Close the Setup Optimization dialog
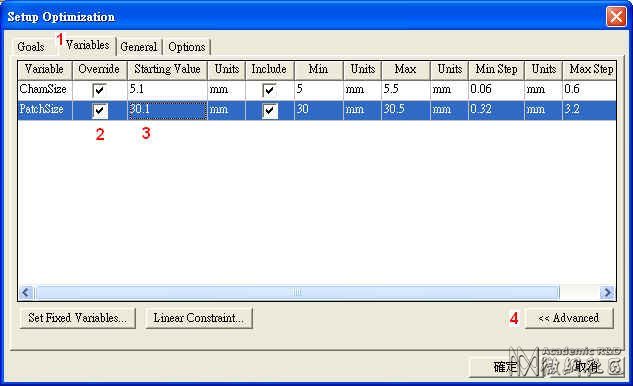 tap(616, 17)
